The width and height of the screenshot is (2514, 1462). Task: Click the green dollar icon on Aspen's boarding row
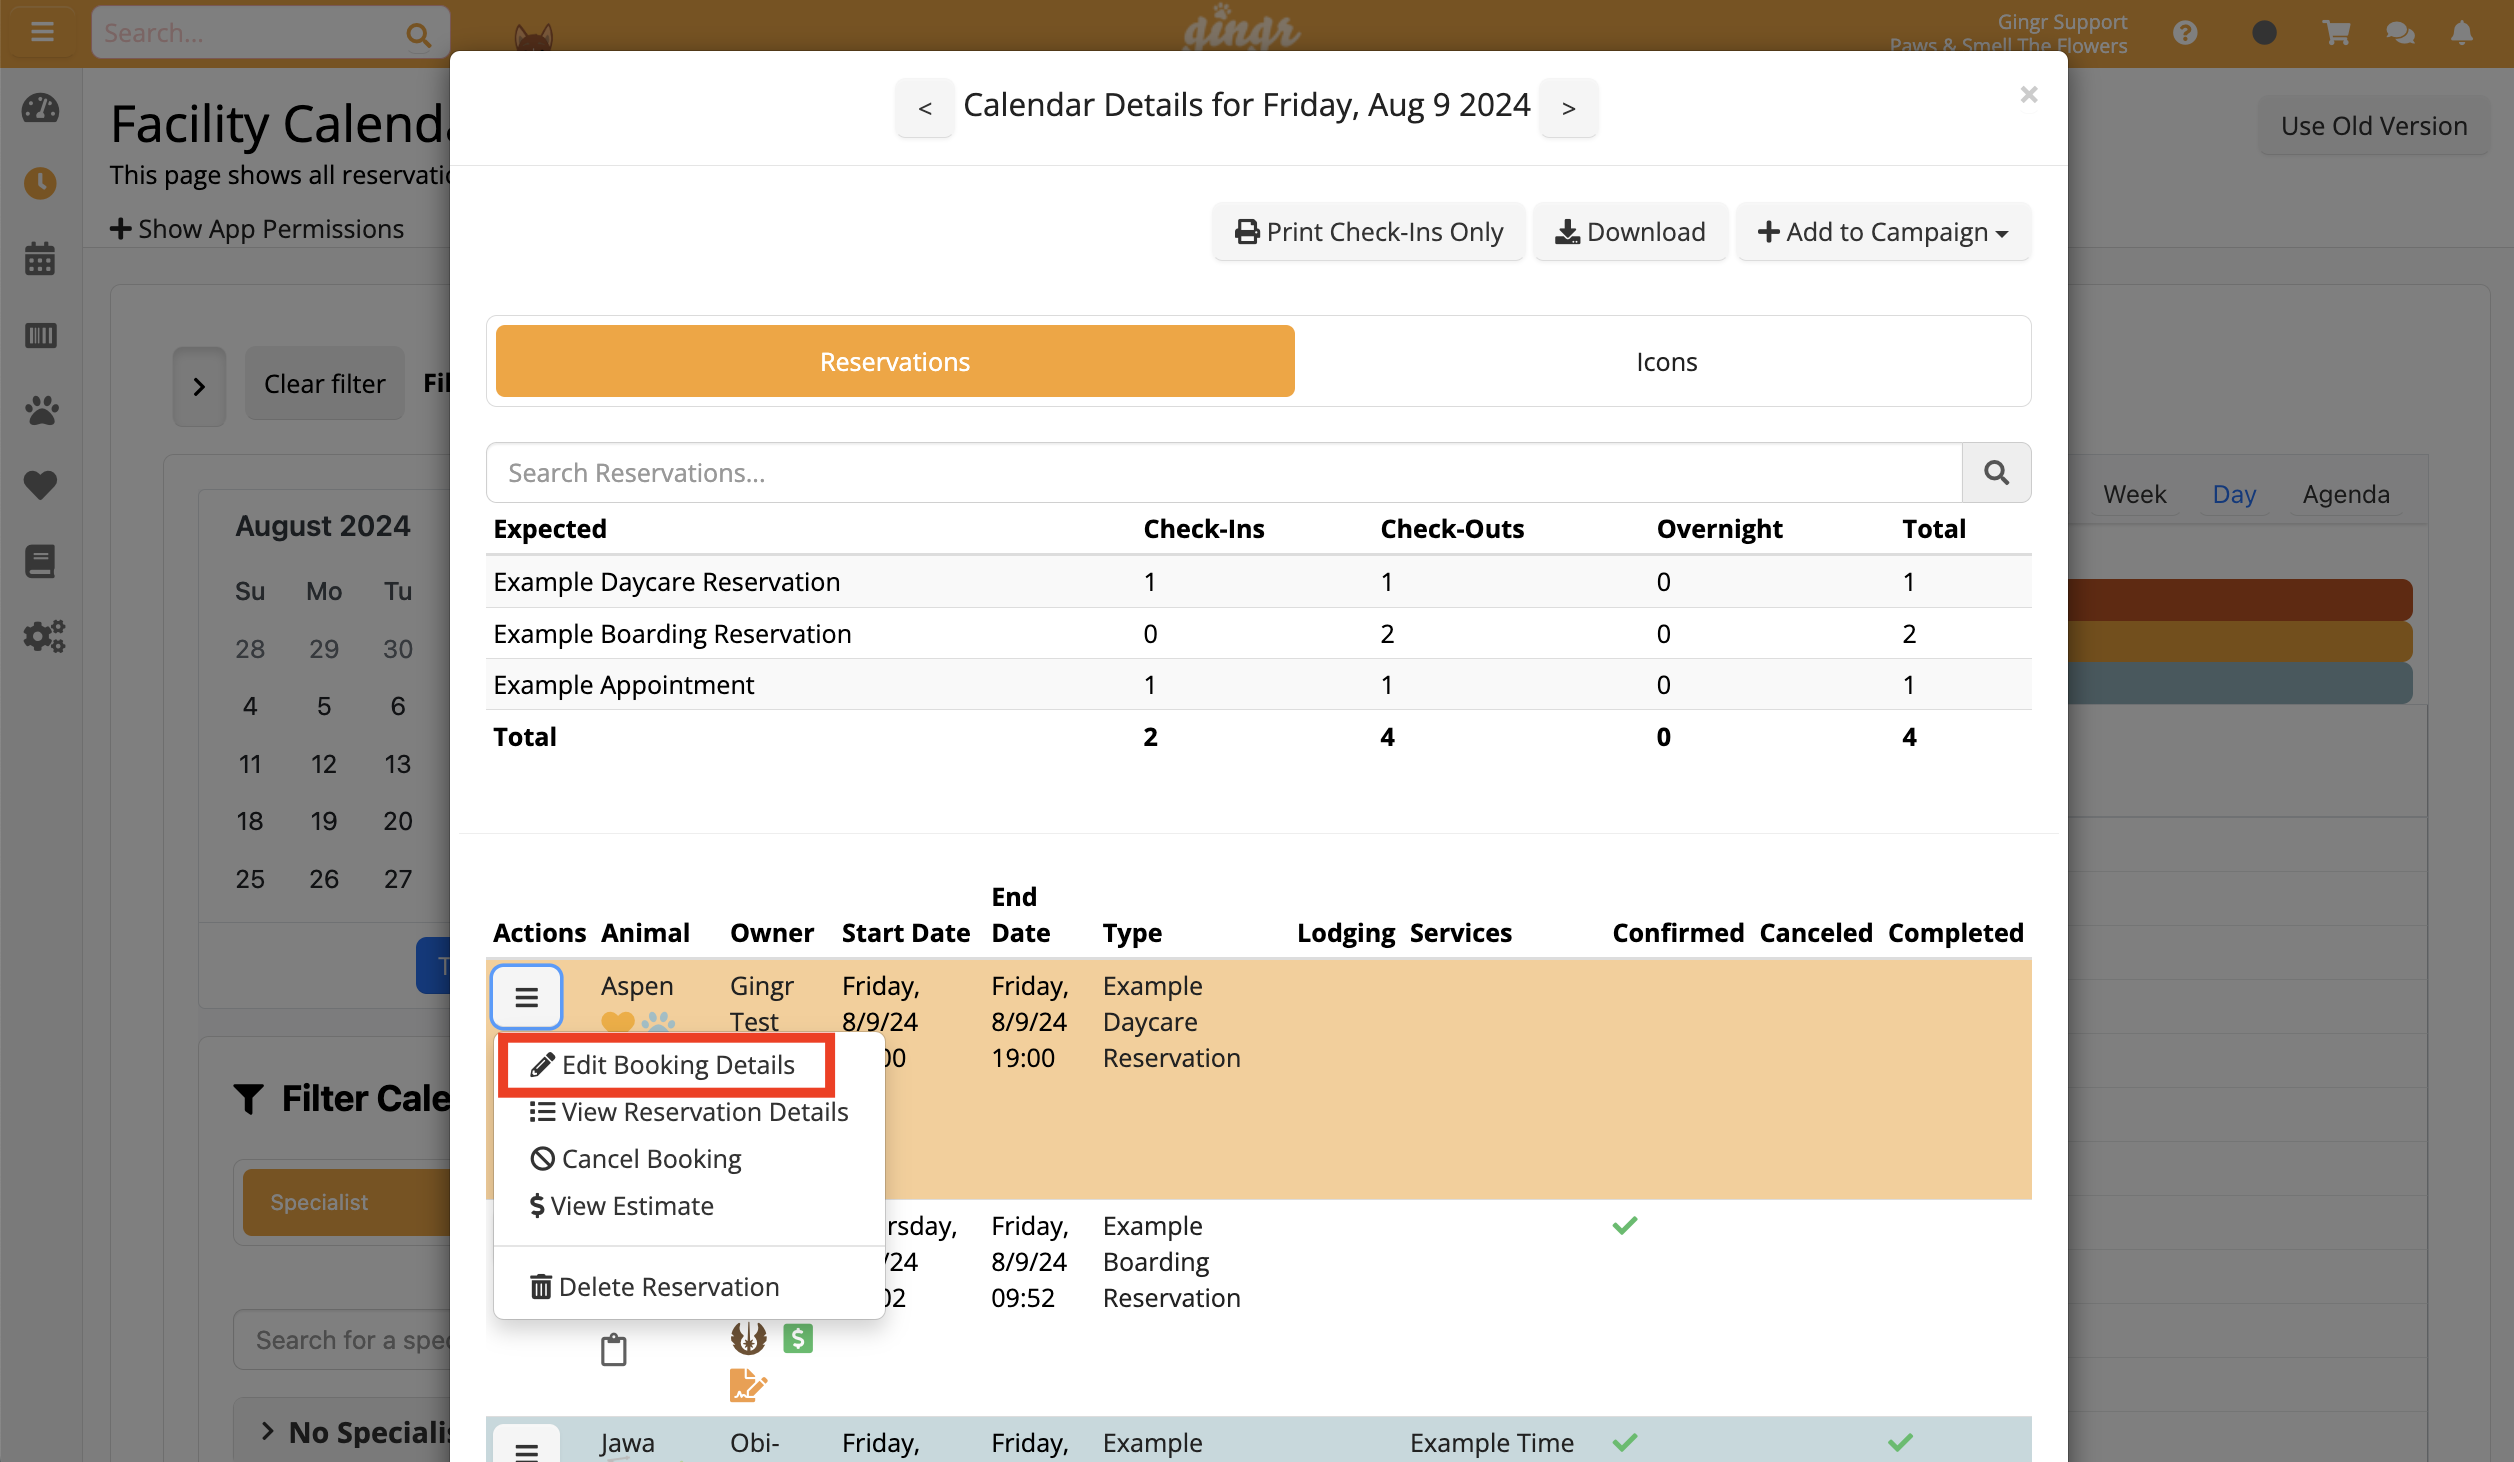click(797, 1337)
